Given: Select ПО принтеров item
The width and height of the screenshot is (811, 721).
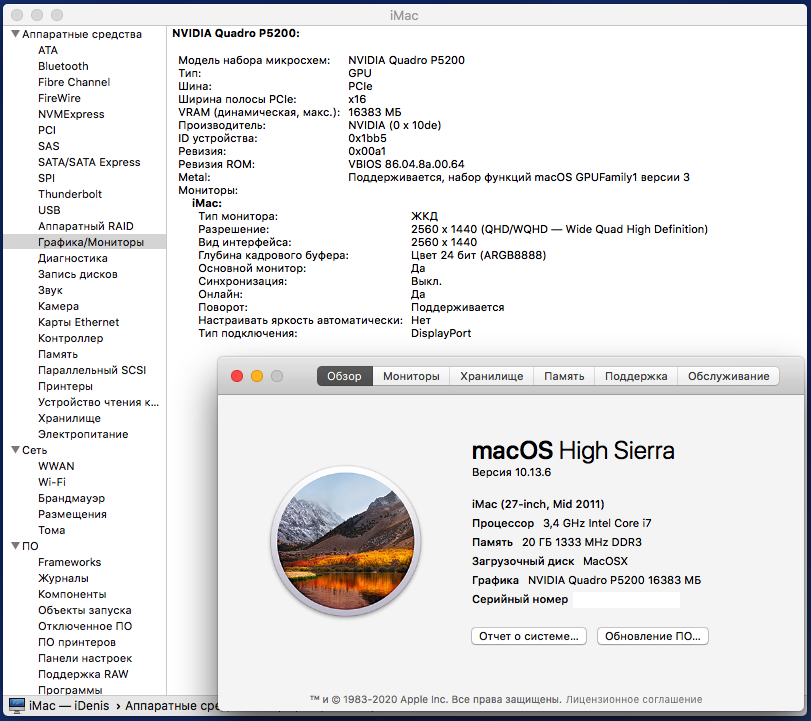Looking at the screenshot, I should [x=77, y=642].
